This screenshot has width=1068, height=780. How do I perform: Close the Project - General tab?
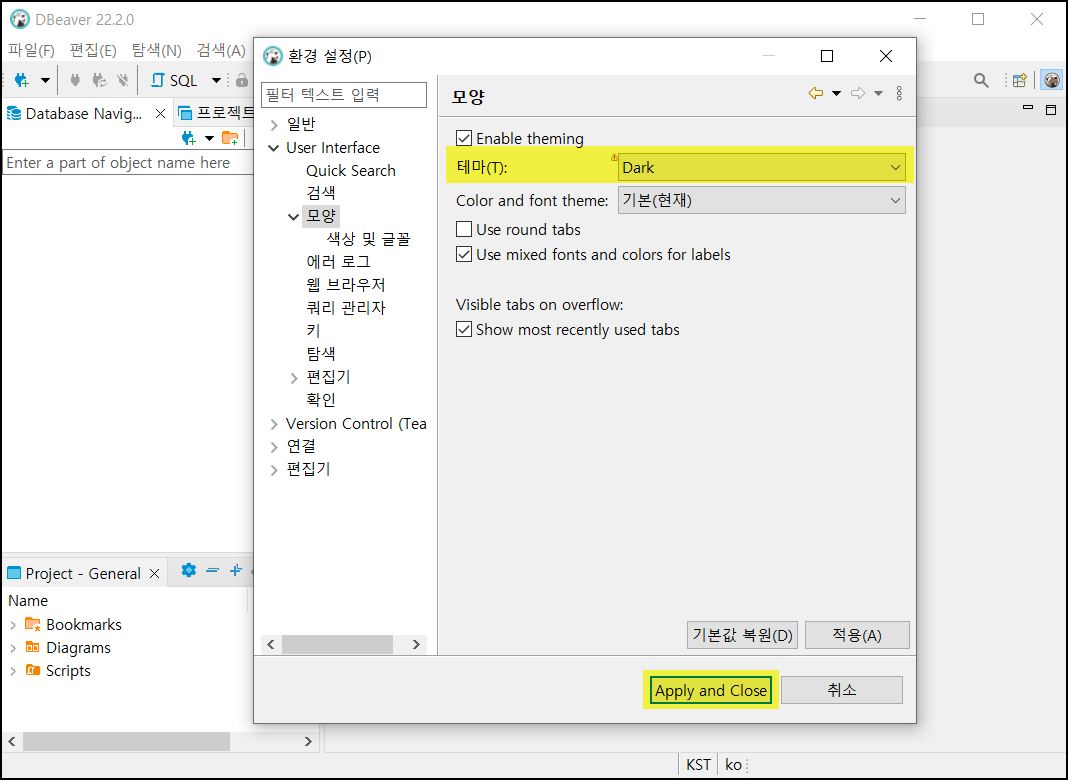point(155,574)
